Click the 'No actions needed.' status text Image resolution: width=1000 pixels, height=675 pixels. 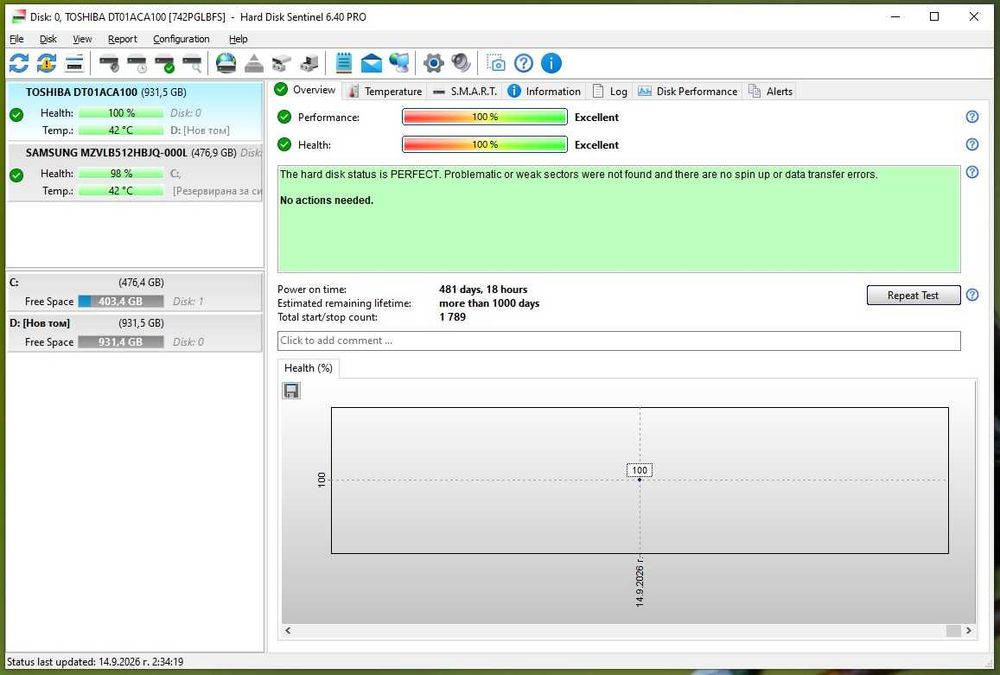(327, 200)
